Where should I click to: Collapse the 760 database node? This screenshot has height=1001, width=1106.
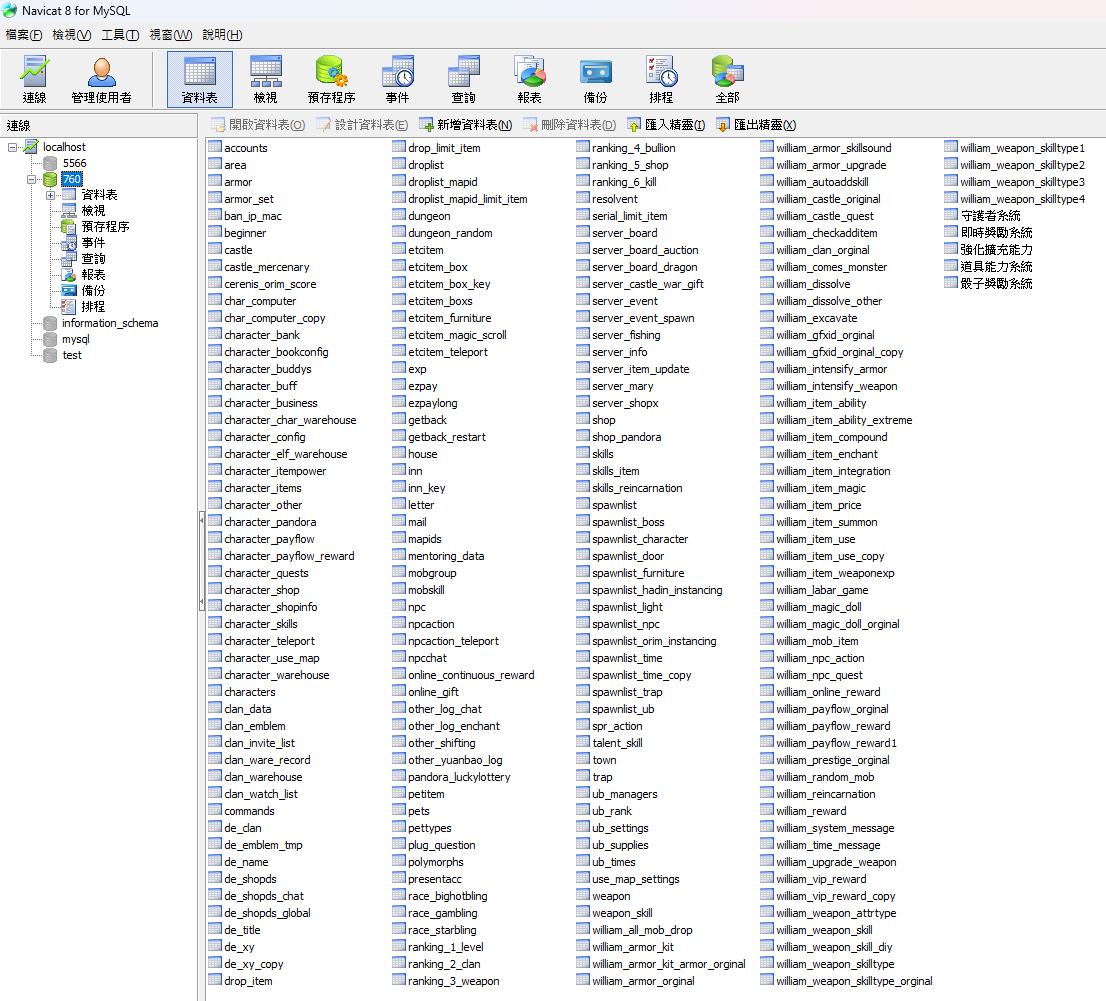tap(31, 179)
